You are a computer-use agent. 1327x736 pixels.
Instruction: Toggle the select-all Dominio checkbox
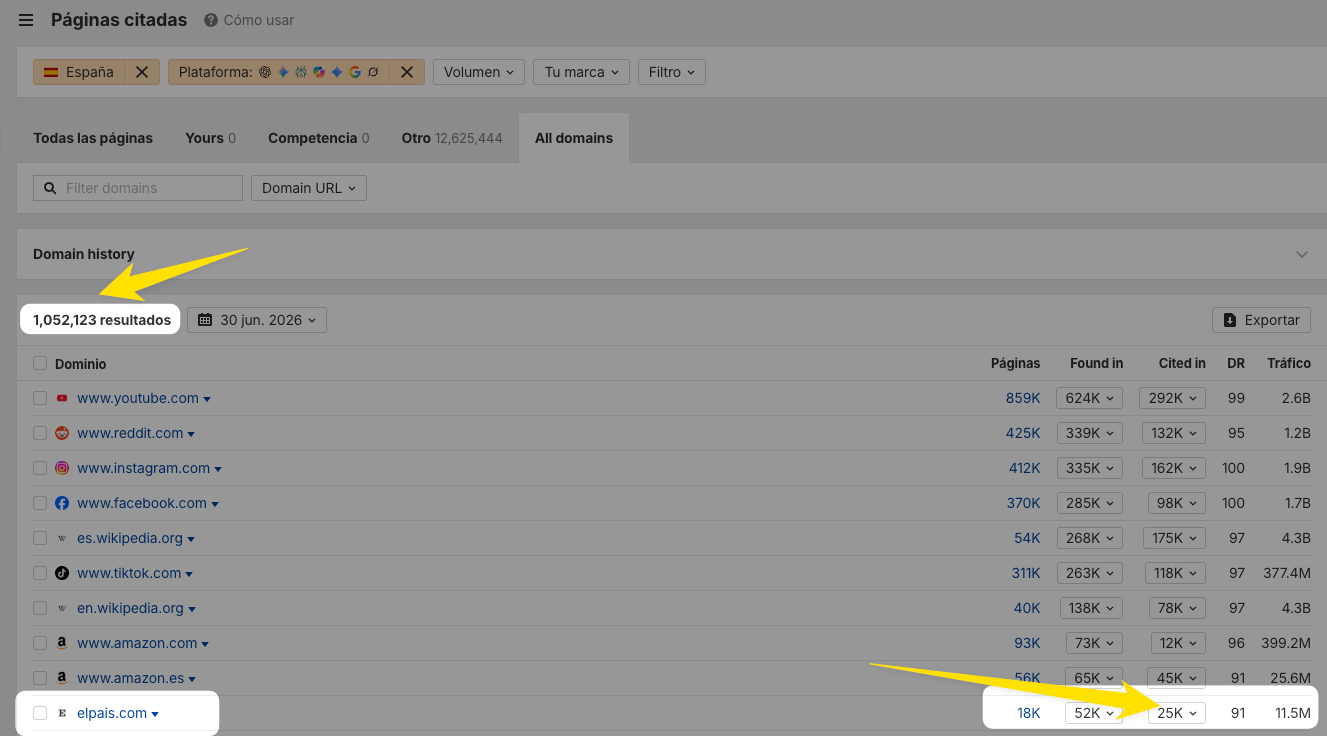point(40,364)
